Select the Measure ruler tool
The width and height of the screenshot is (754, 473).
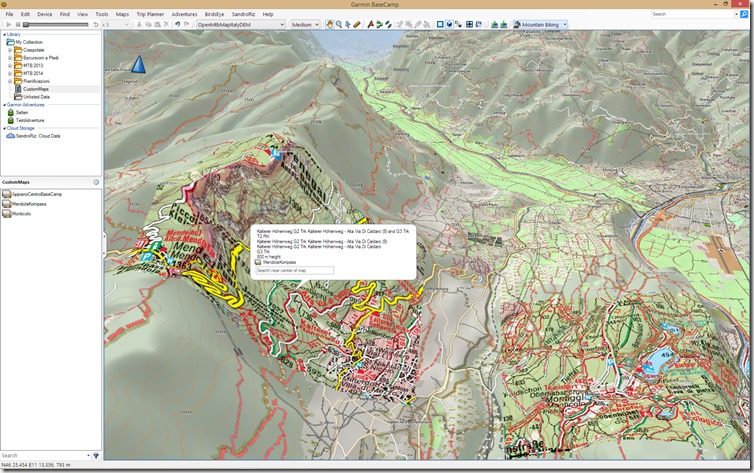coord(357,24)
